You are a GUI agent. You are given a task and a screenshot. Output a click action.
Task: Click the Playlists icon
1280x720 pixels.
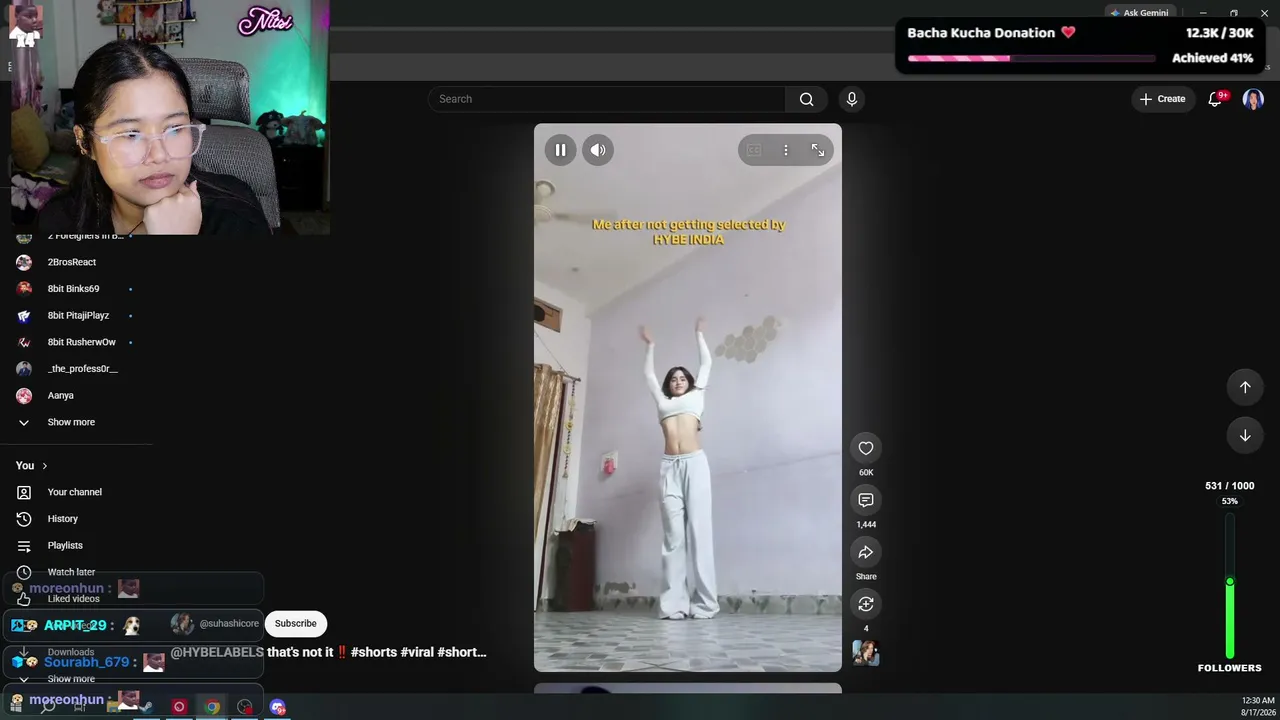(24, 546)
